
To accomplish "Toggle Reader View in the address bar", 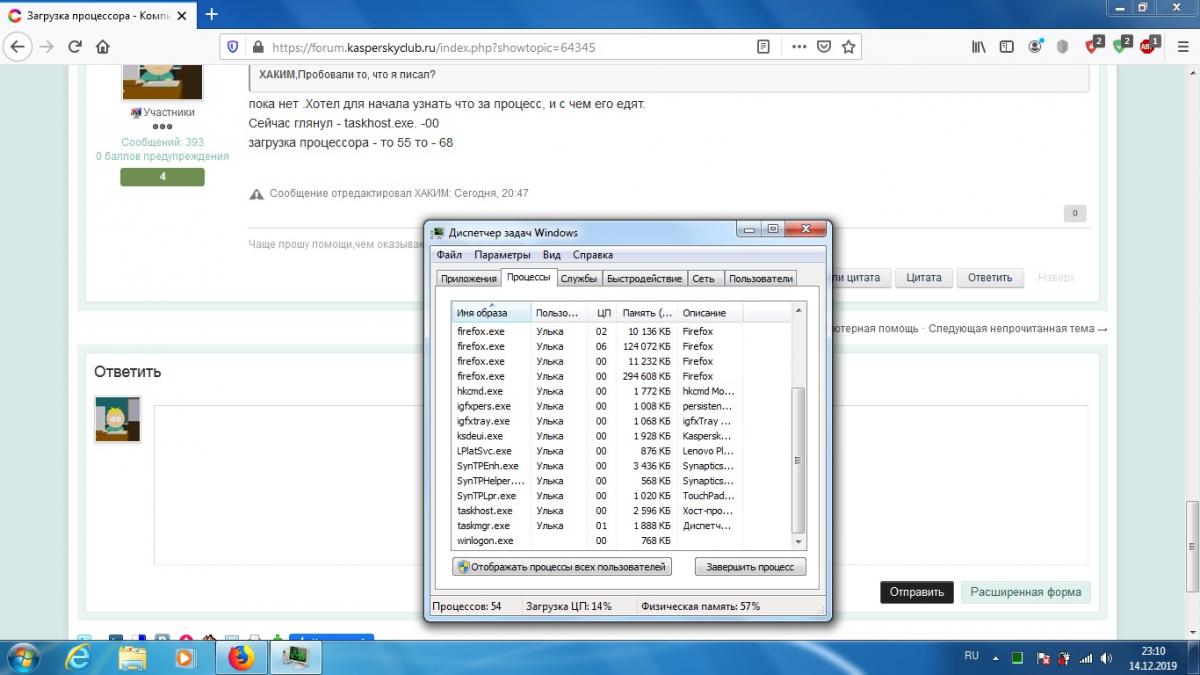I will [764, 47].
